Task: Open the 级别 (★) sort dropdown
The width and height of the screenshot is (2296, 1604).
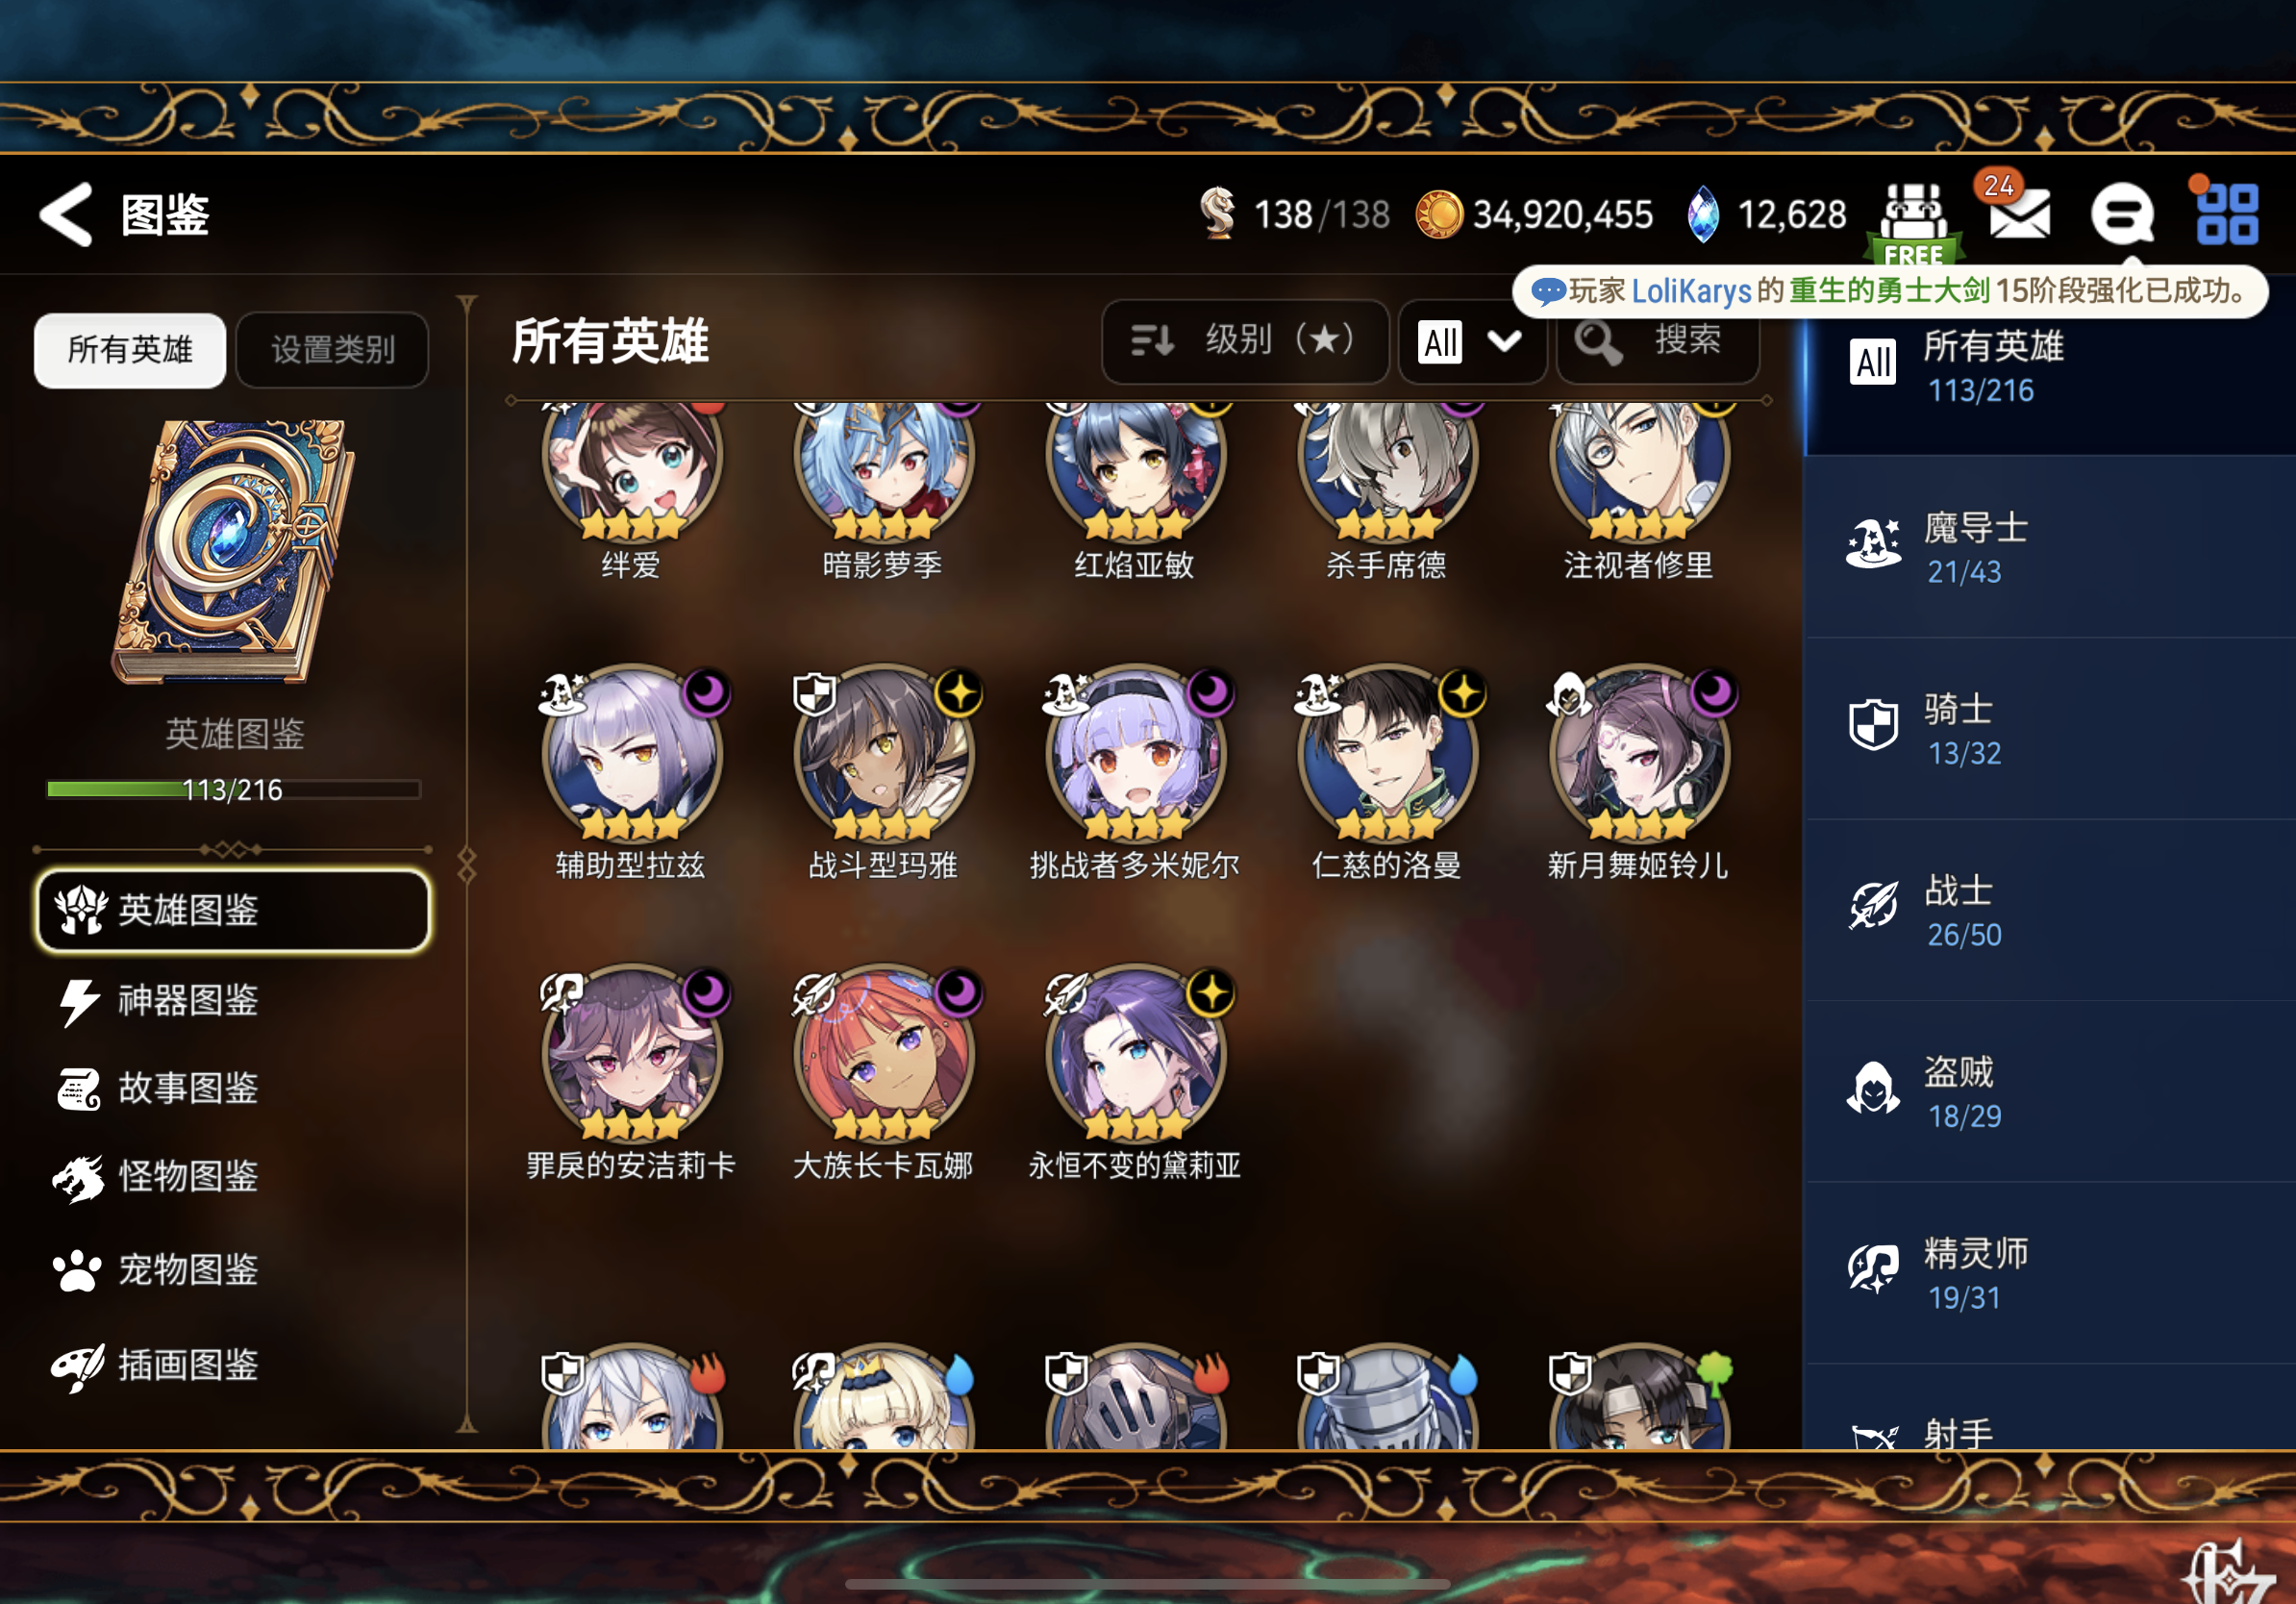Action: pyautogui.click(x=1245, y=341)
